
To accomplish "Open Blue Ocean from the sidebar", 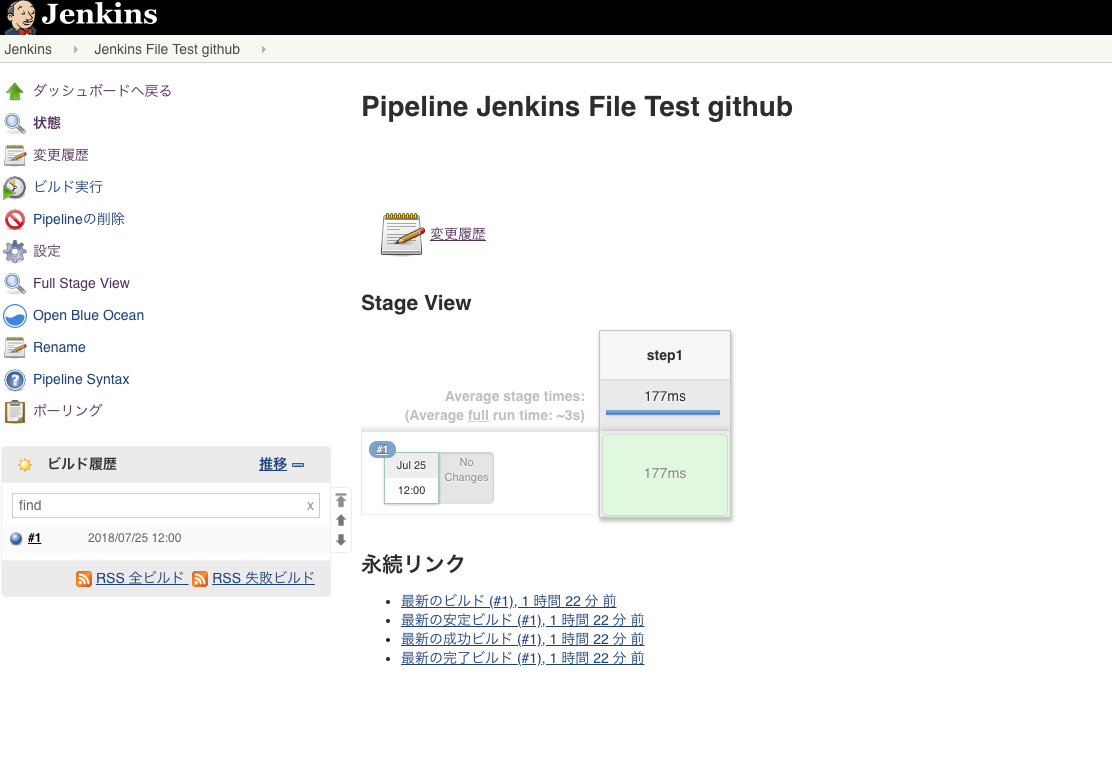I will pyautogui.click(x=88, y=315).
